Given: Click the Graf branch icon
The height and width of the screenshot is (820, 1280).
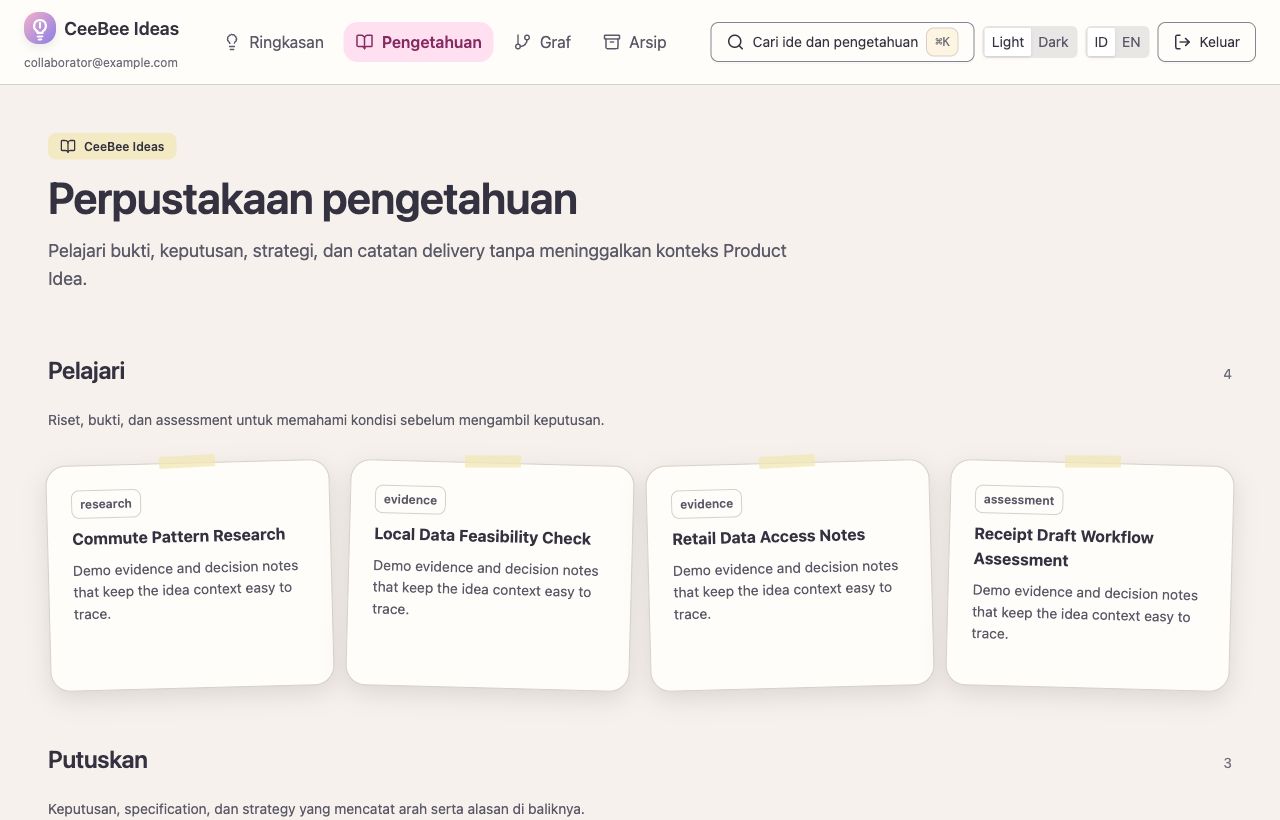Looking at the screenshot, I should point(522,42).
